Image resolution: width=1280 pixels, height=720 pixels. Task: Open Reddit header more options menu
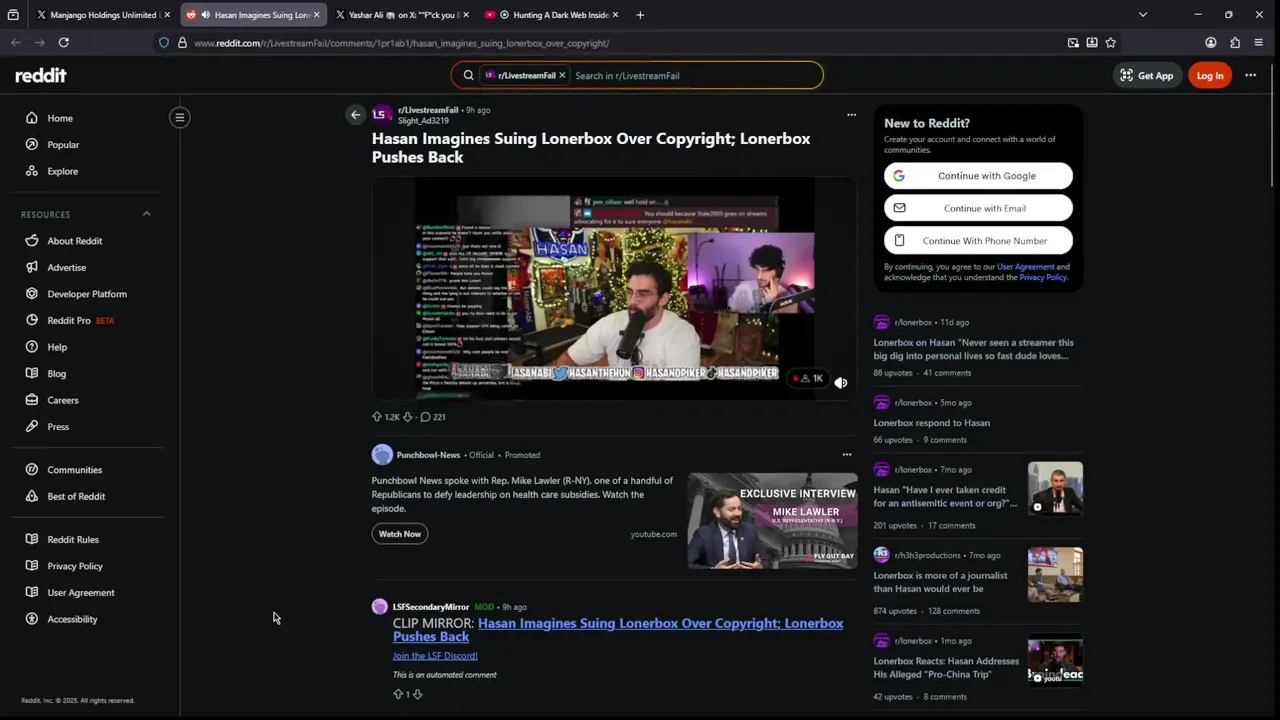click(x=1250, y=75)
